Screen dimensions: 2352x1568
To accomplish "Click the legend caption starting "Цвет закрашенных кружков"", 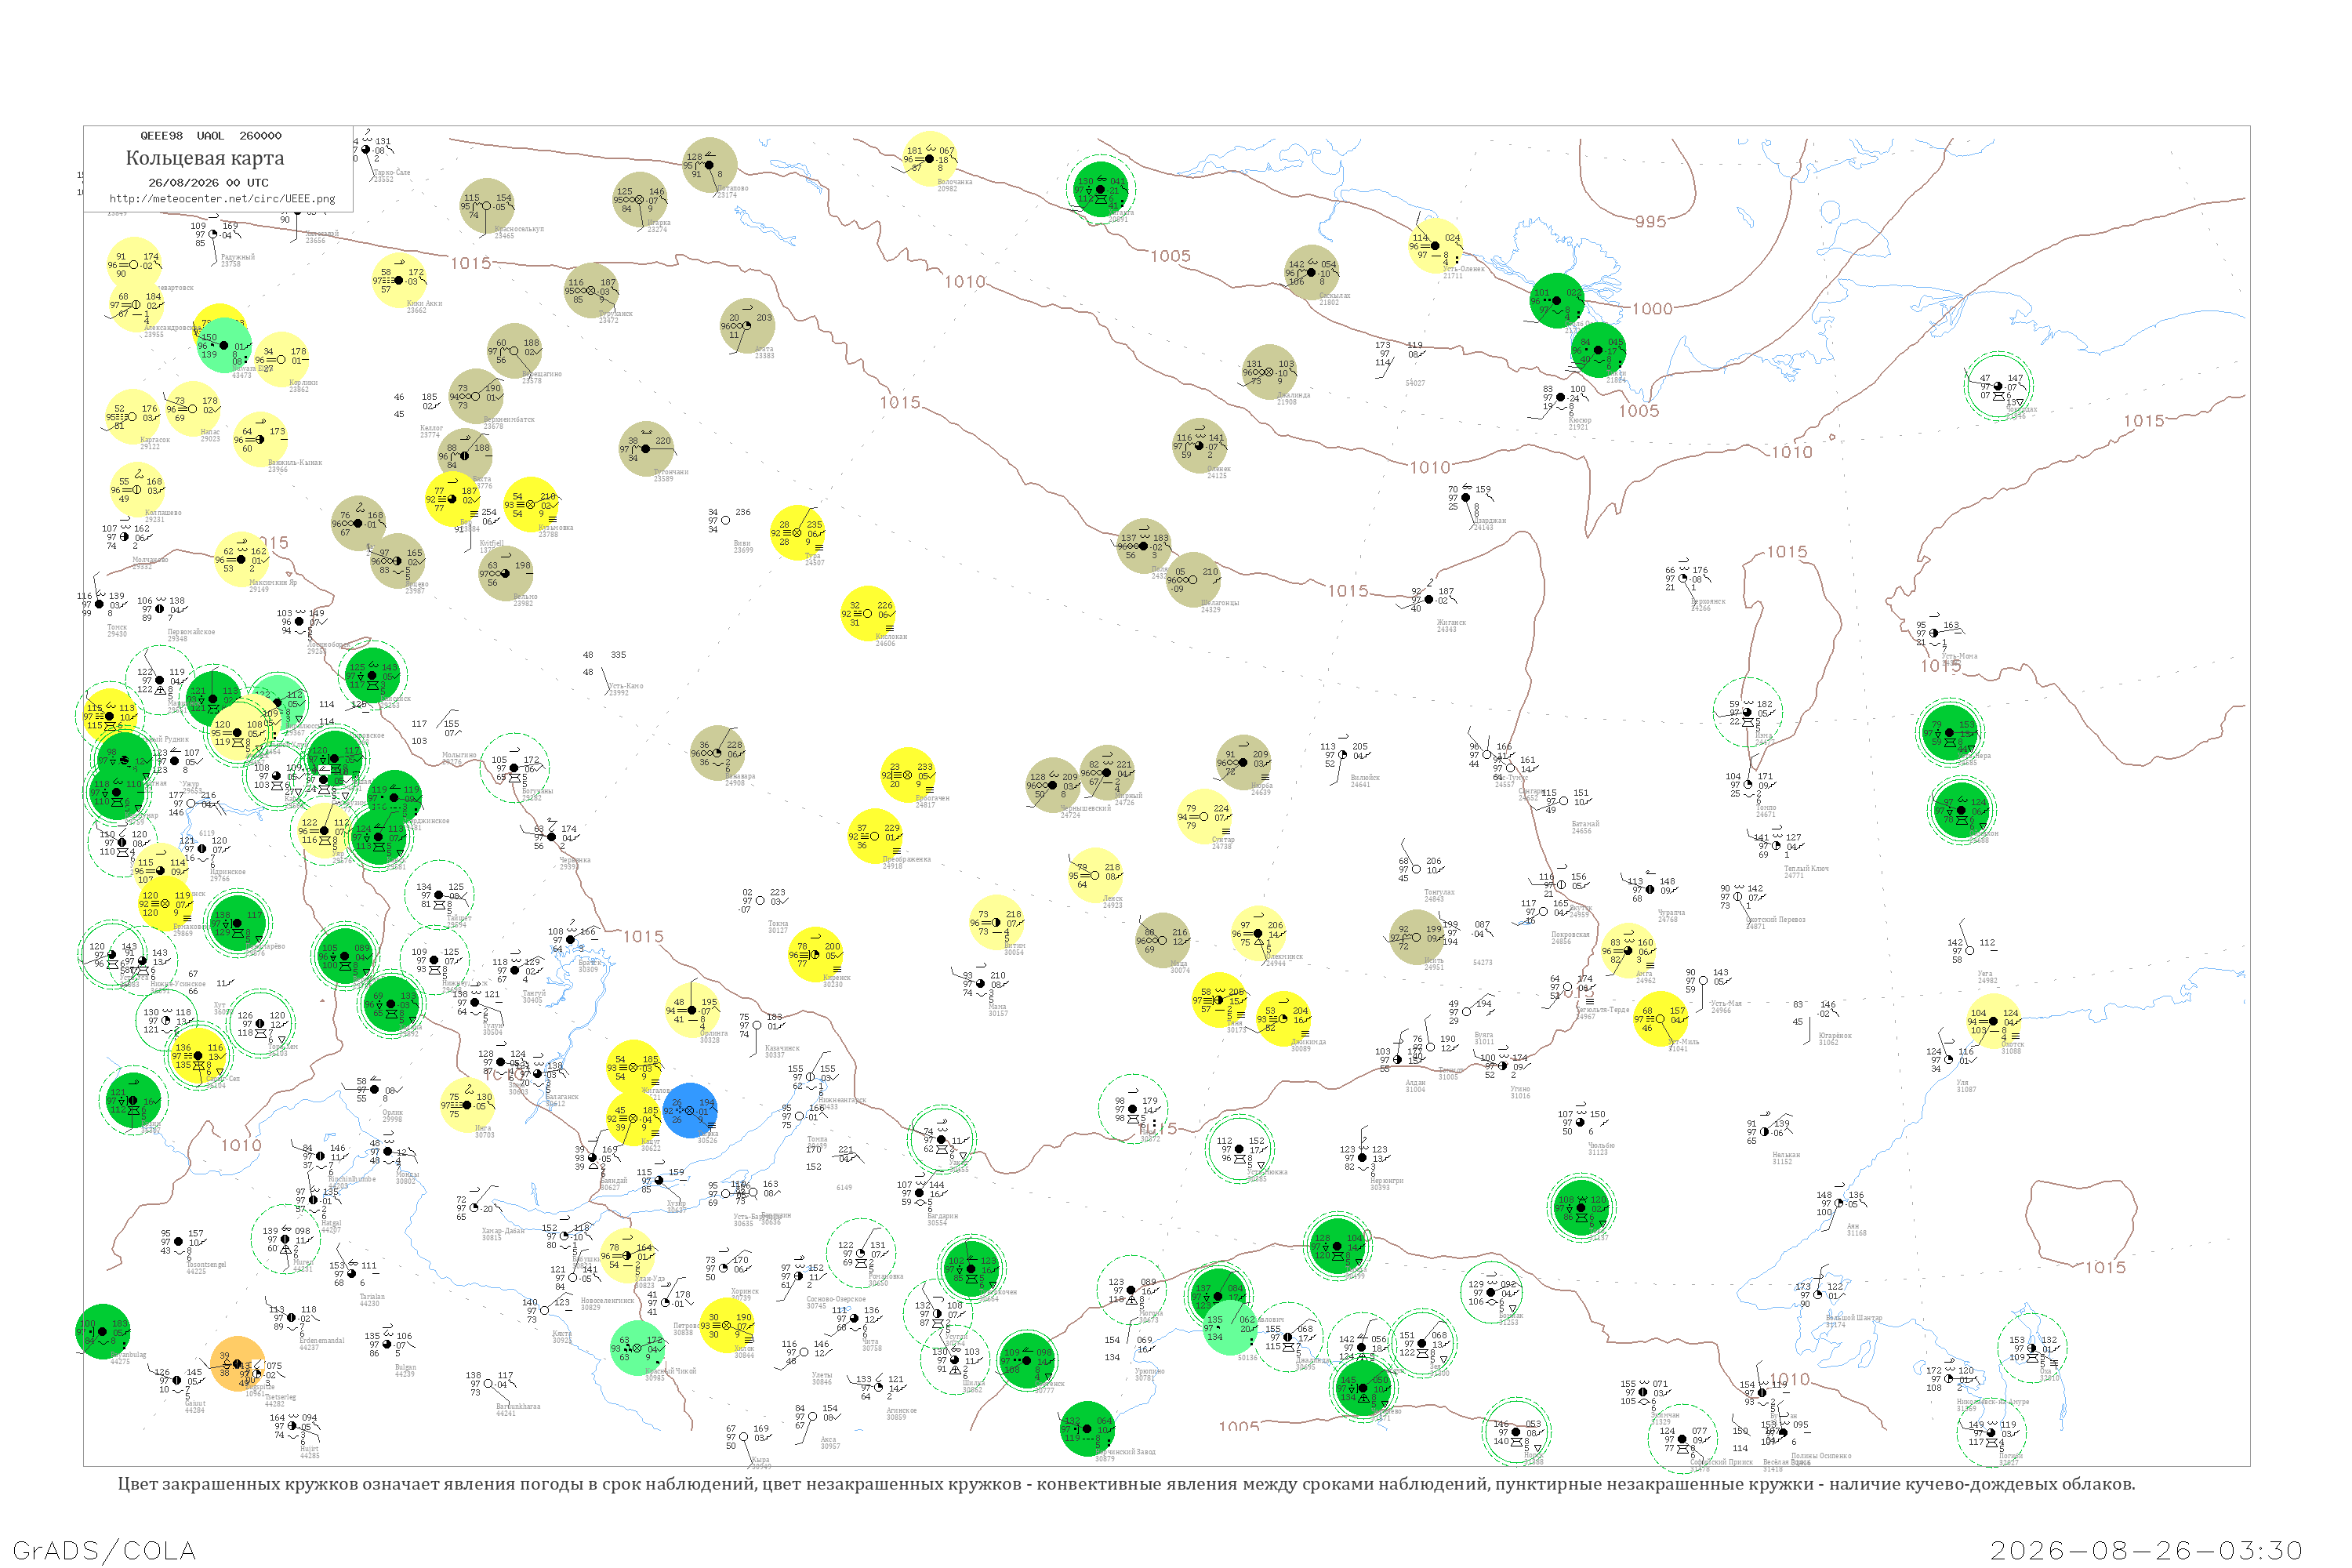I will 1126,1484.
